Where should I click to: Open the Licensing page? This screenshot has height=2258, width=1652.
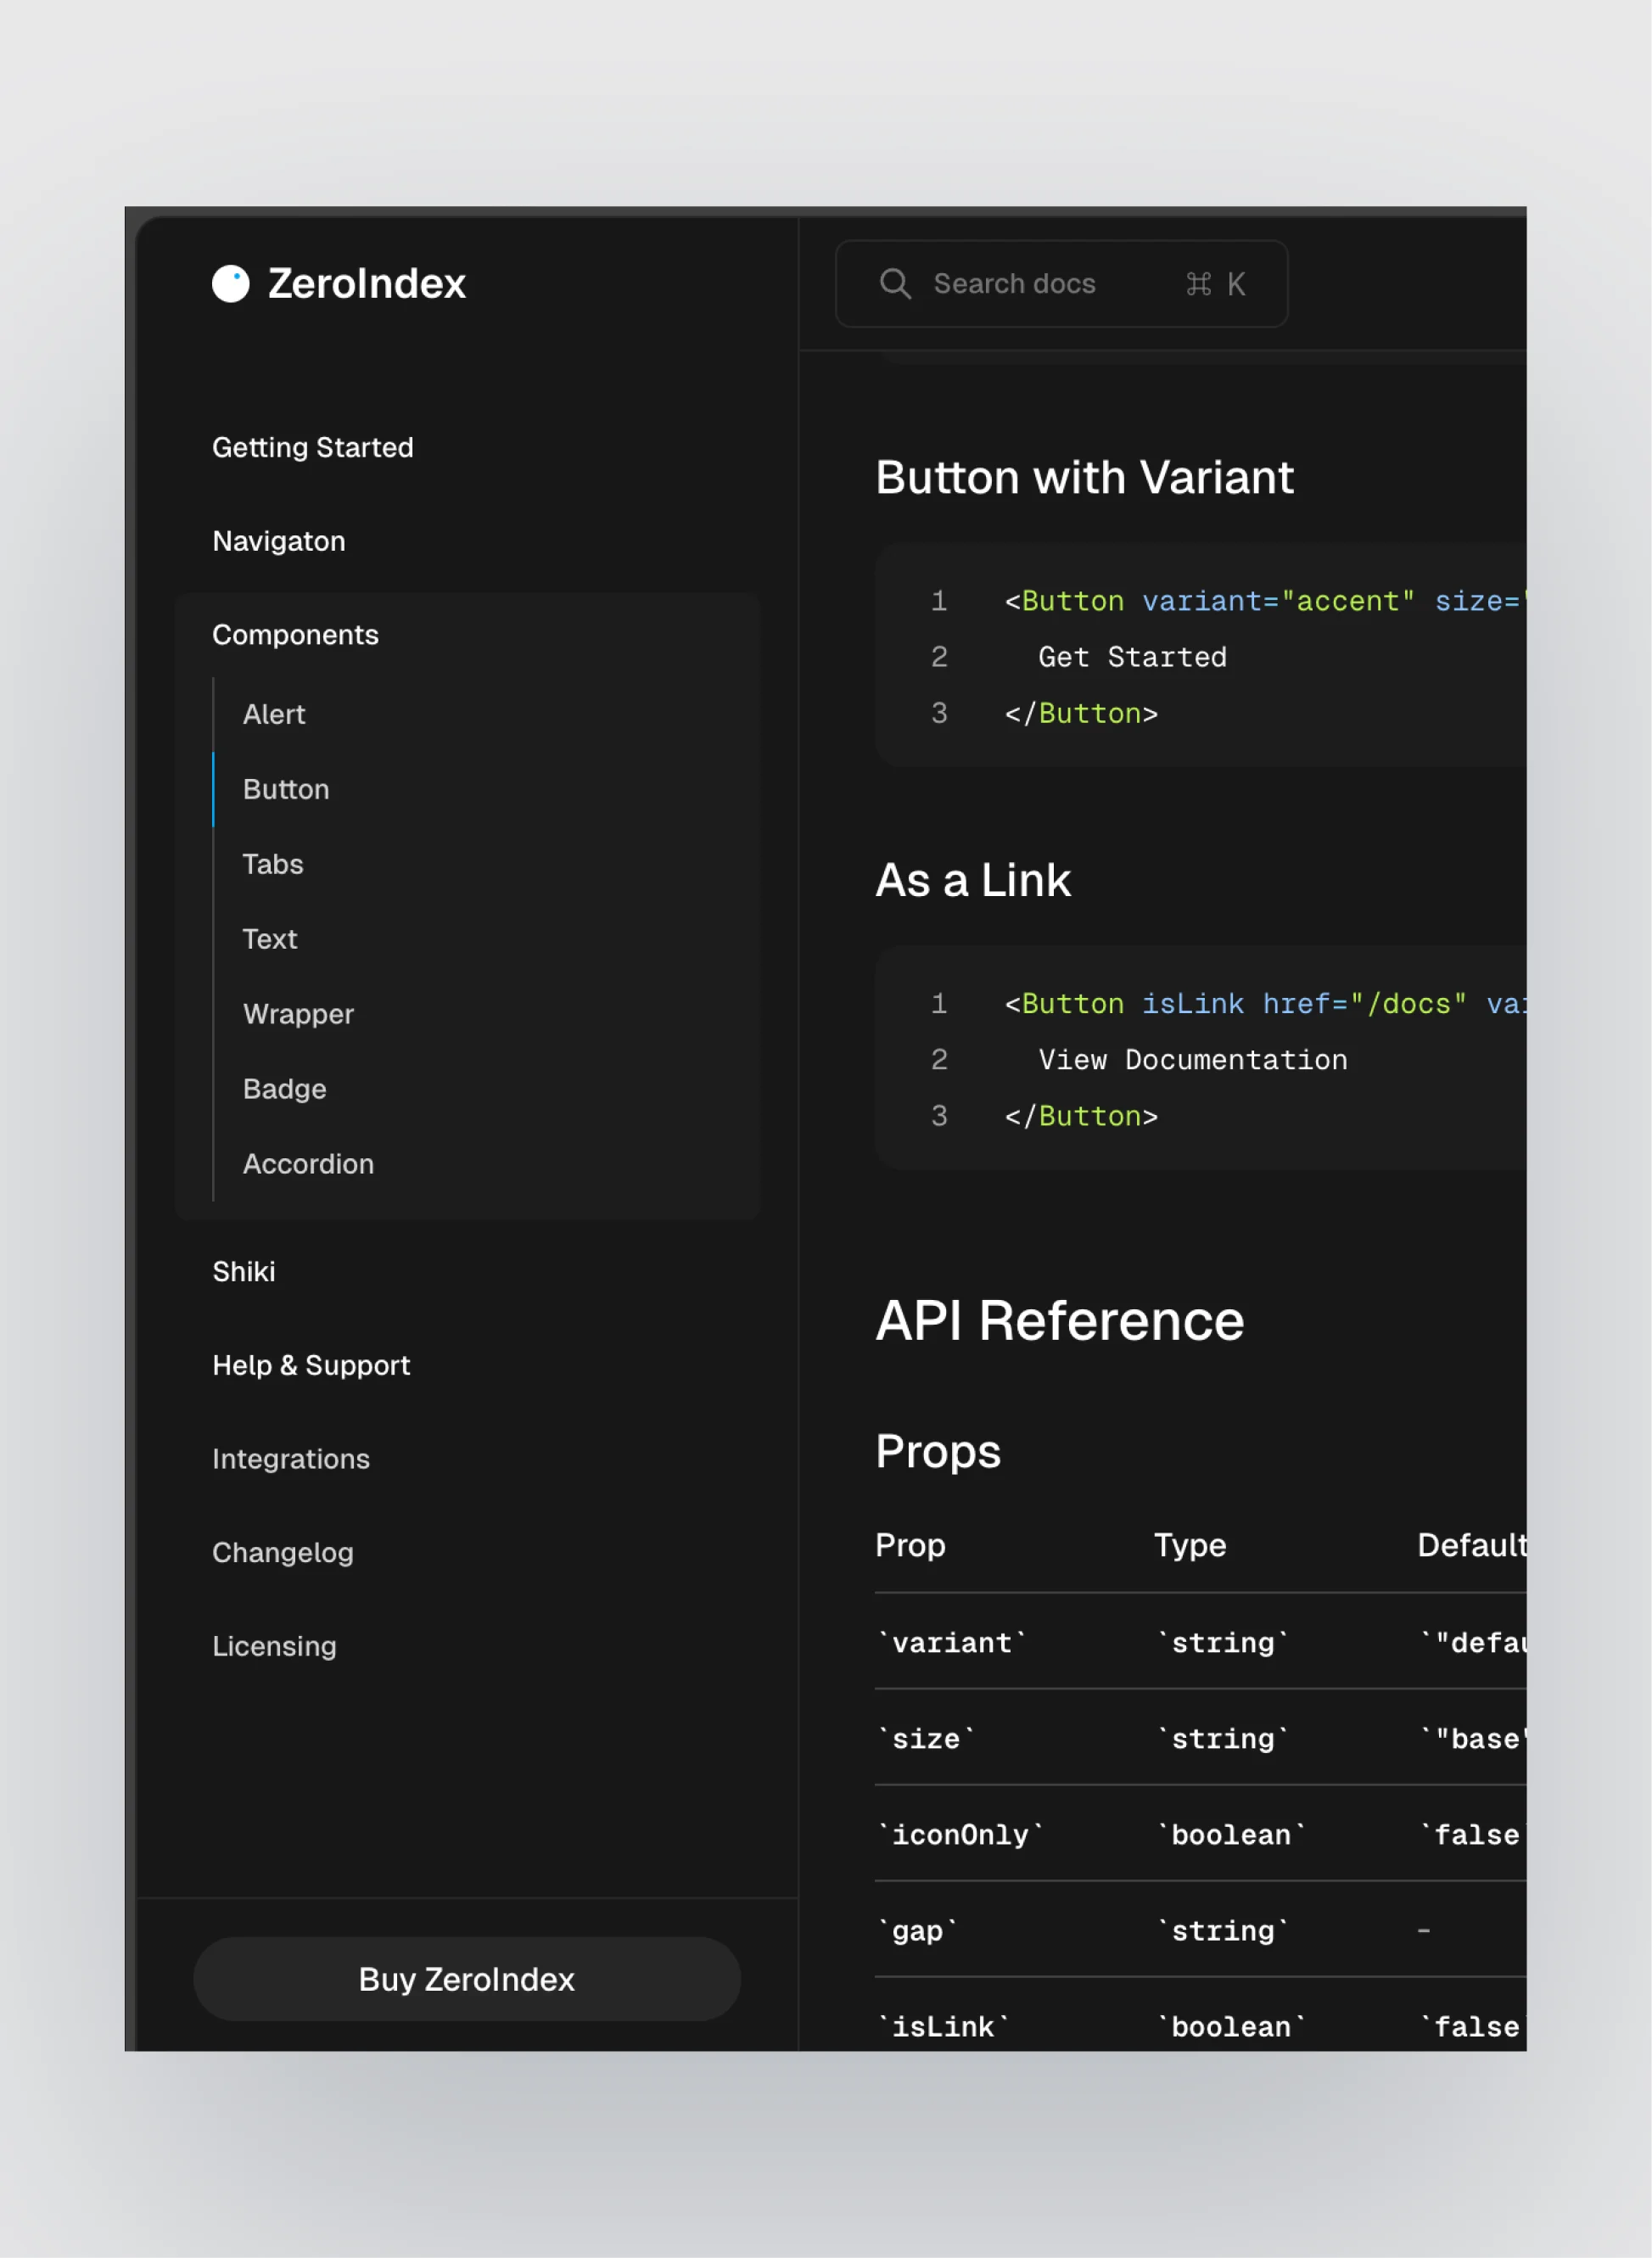click(274, 1646)
